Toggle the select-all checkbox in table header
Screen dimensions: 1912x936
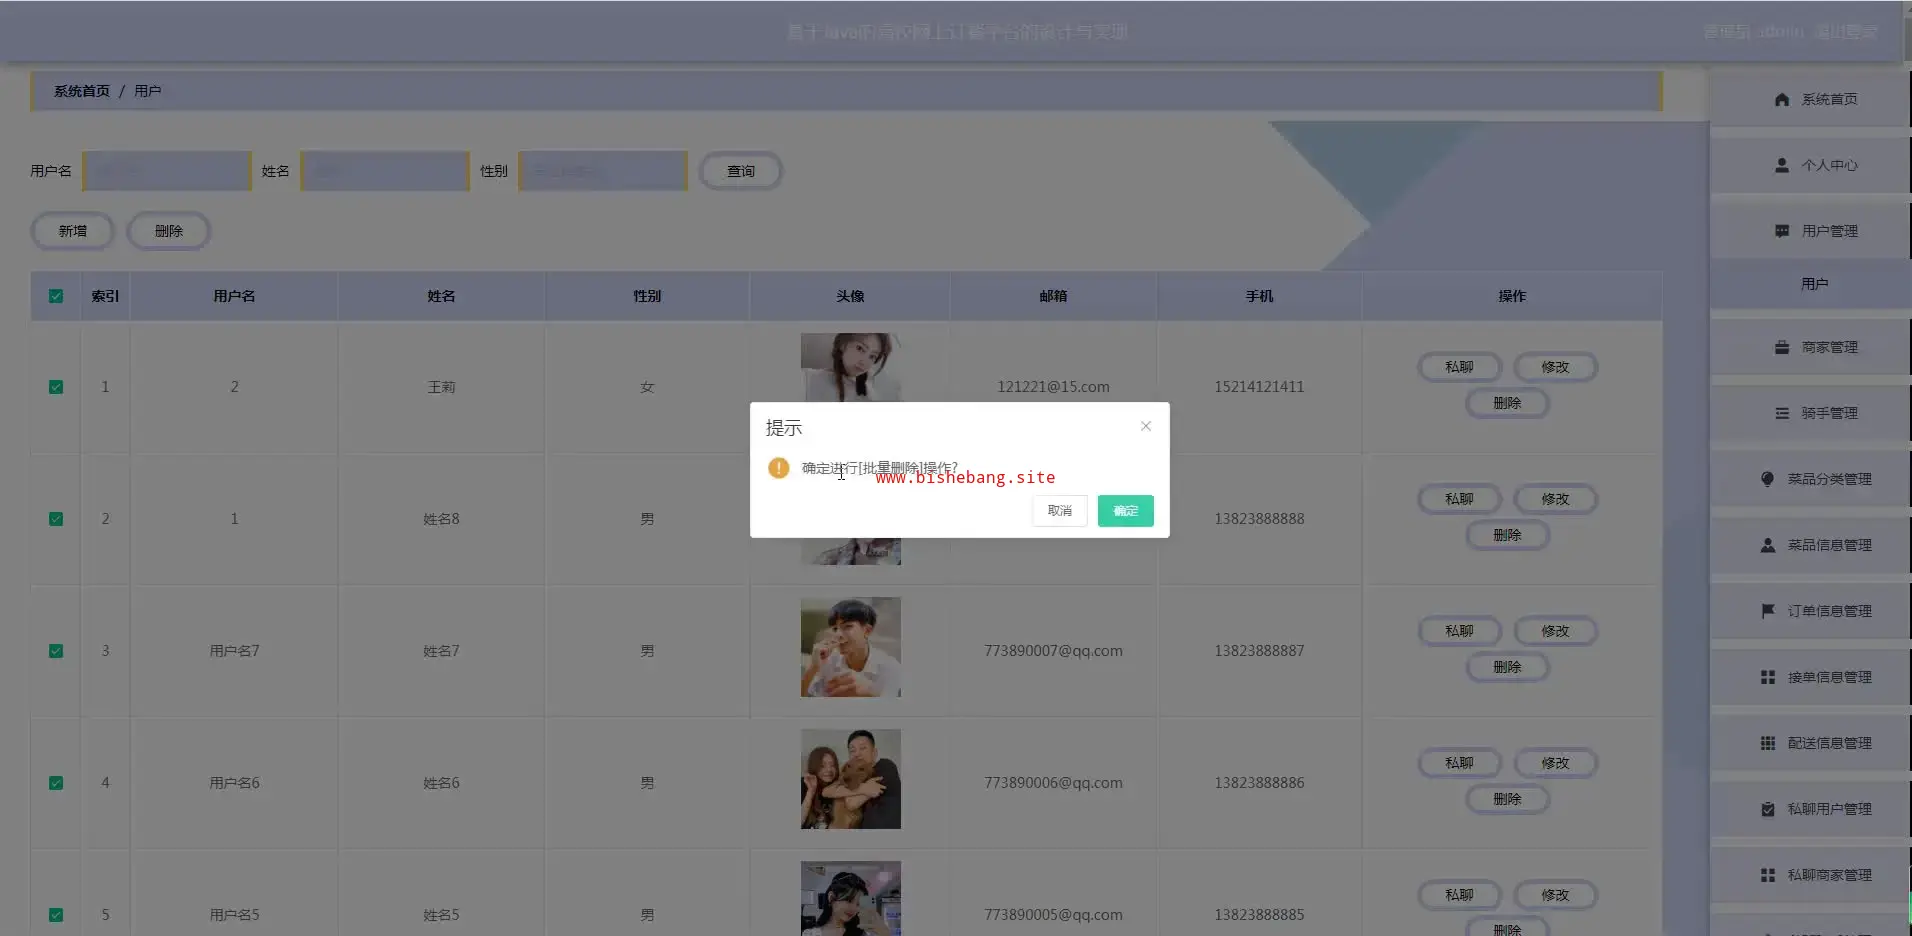pyautogui.click(x=56, y=296)
